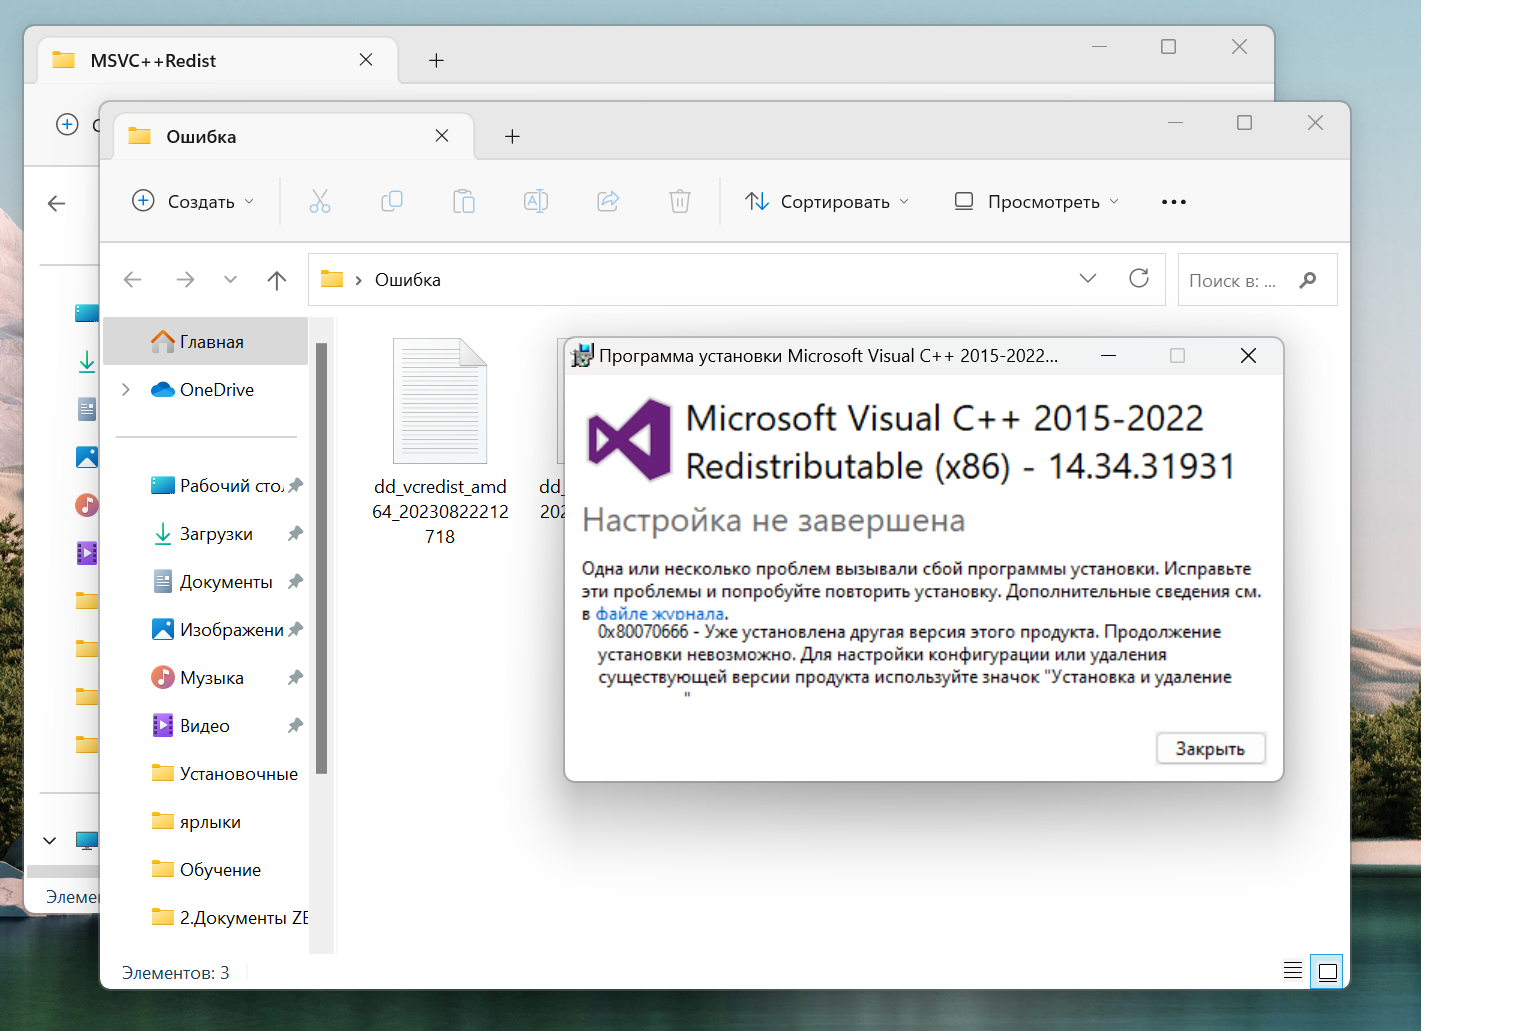This screenshot has height=1031, width=1536.
Task: Switch to details list view
Action: click(x=1292, y=971)
